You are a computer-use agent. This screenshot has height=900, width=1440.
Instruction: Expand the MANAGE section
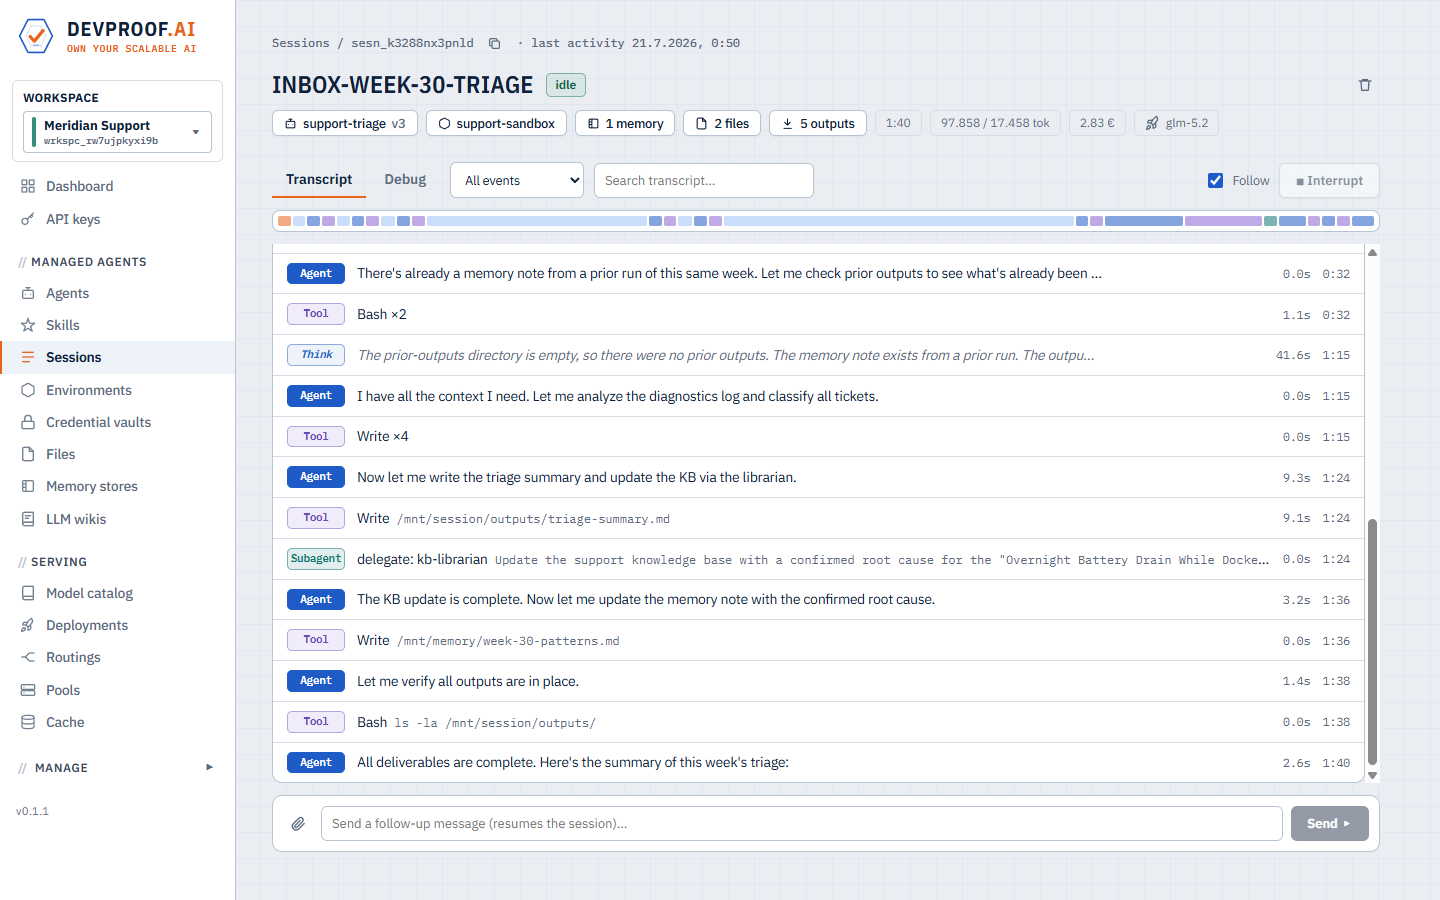117,768
